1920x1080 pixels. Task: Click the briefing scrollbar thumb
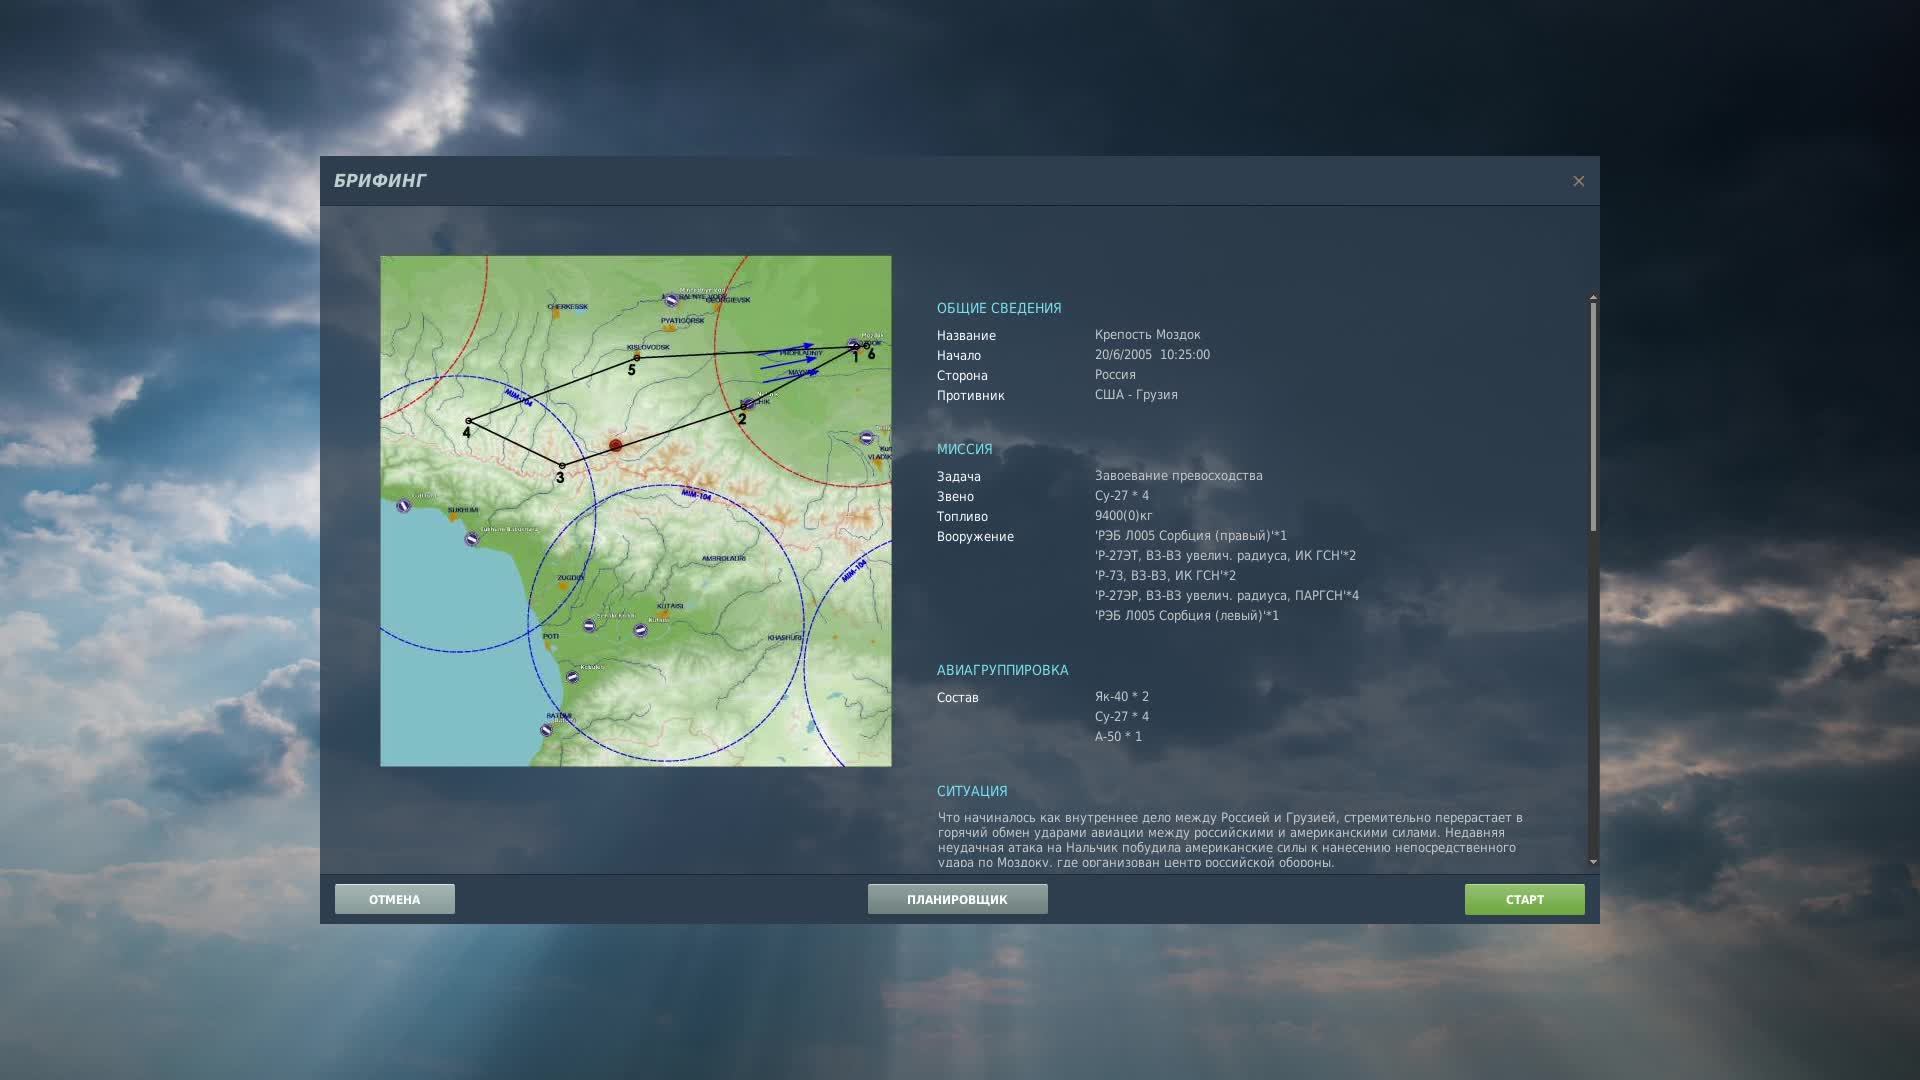click(1593, 415)
